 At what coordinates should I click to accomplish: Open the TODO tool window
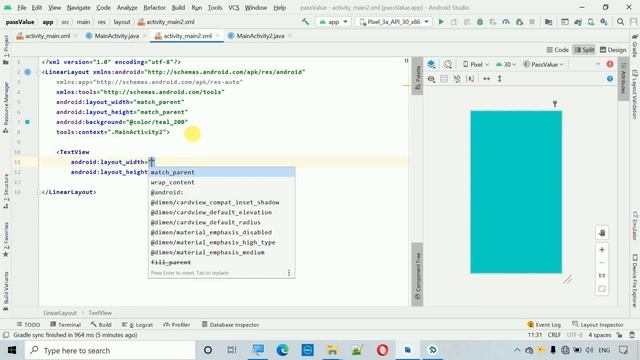[x=28, y=324]
